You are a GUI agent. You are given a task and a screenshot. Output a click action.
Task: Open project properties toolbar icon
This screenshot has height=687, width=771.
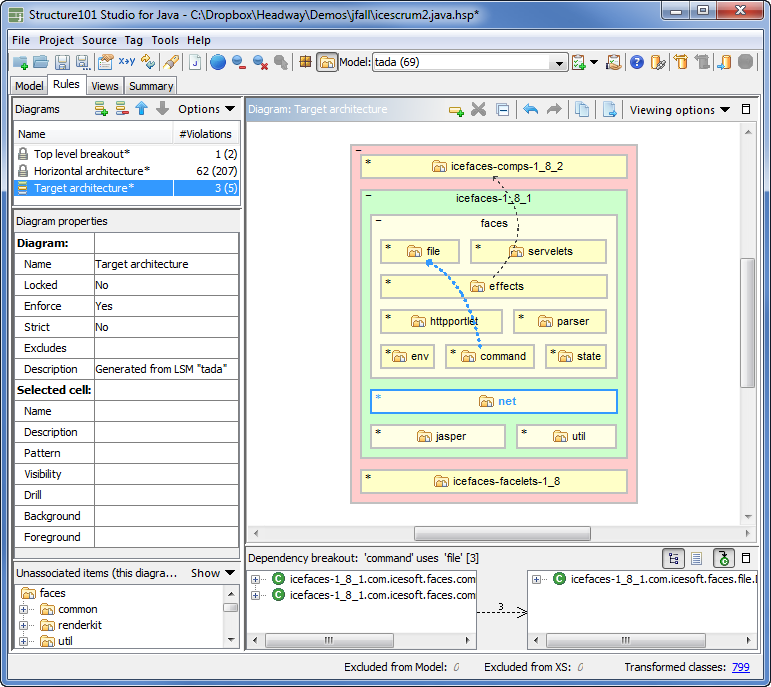(105, 62)
